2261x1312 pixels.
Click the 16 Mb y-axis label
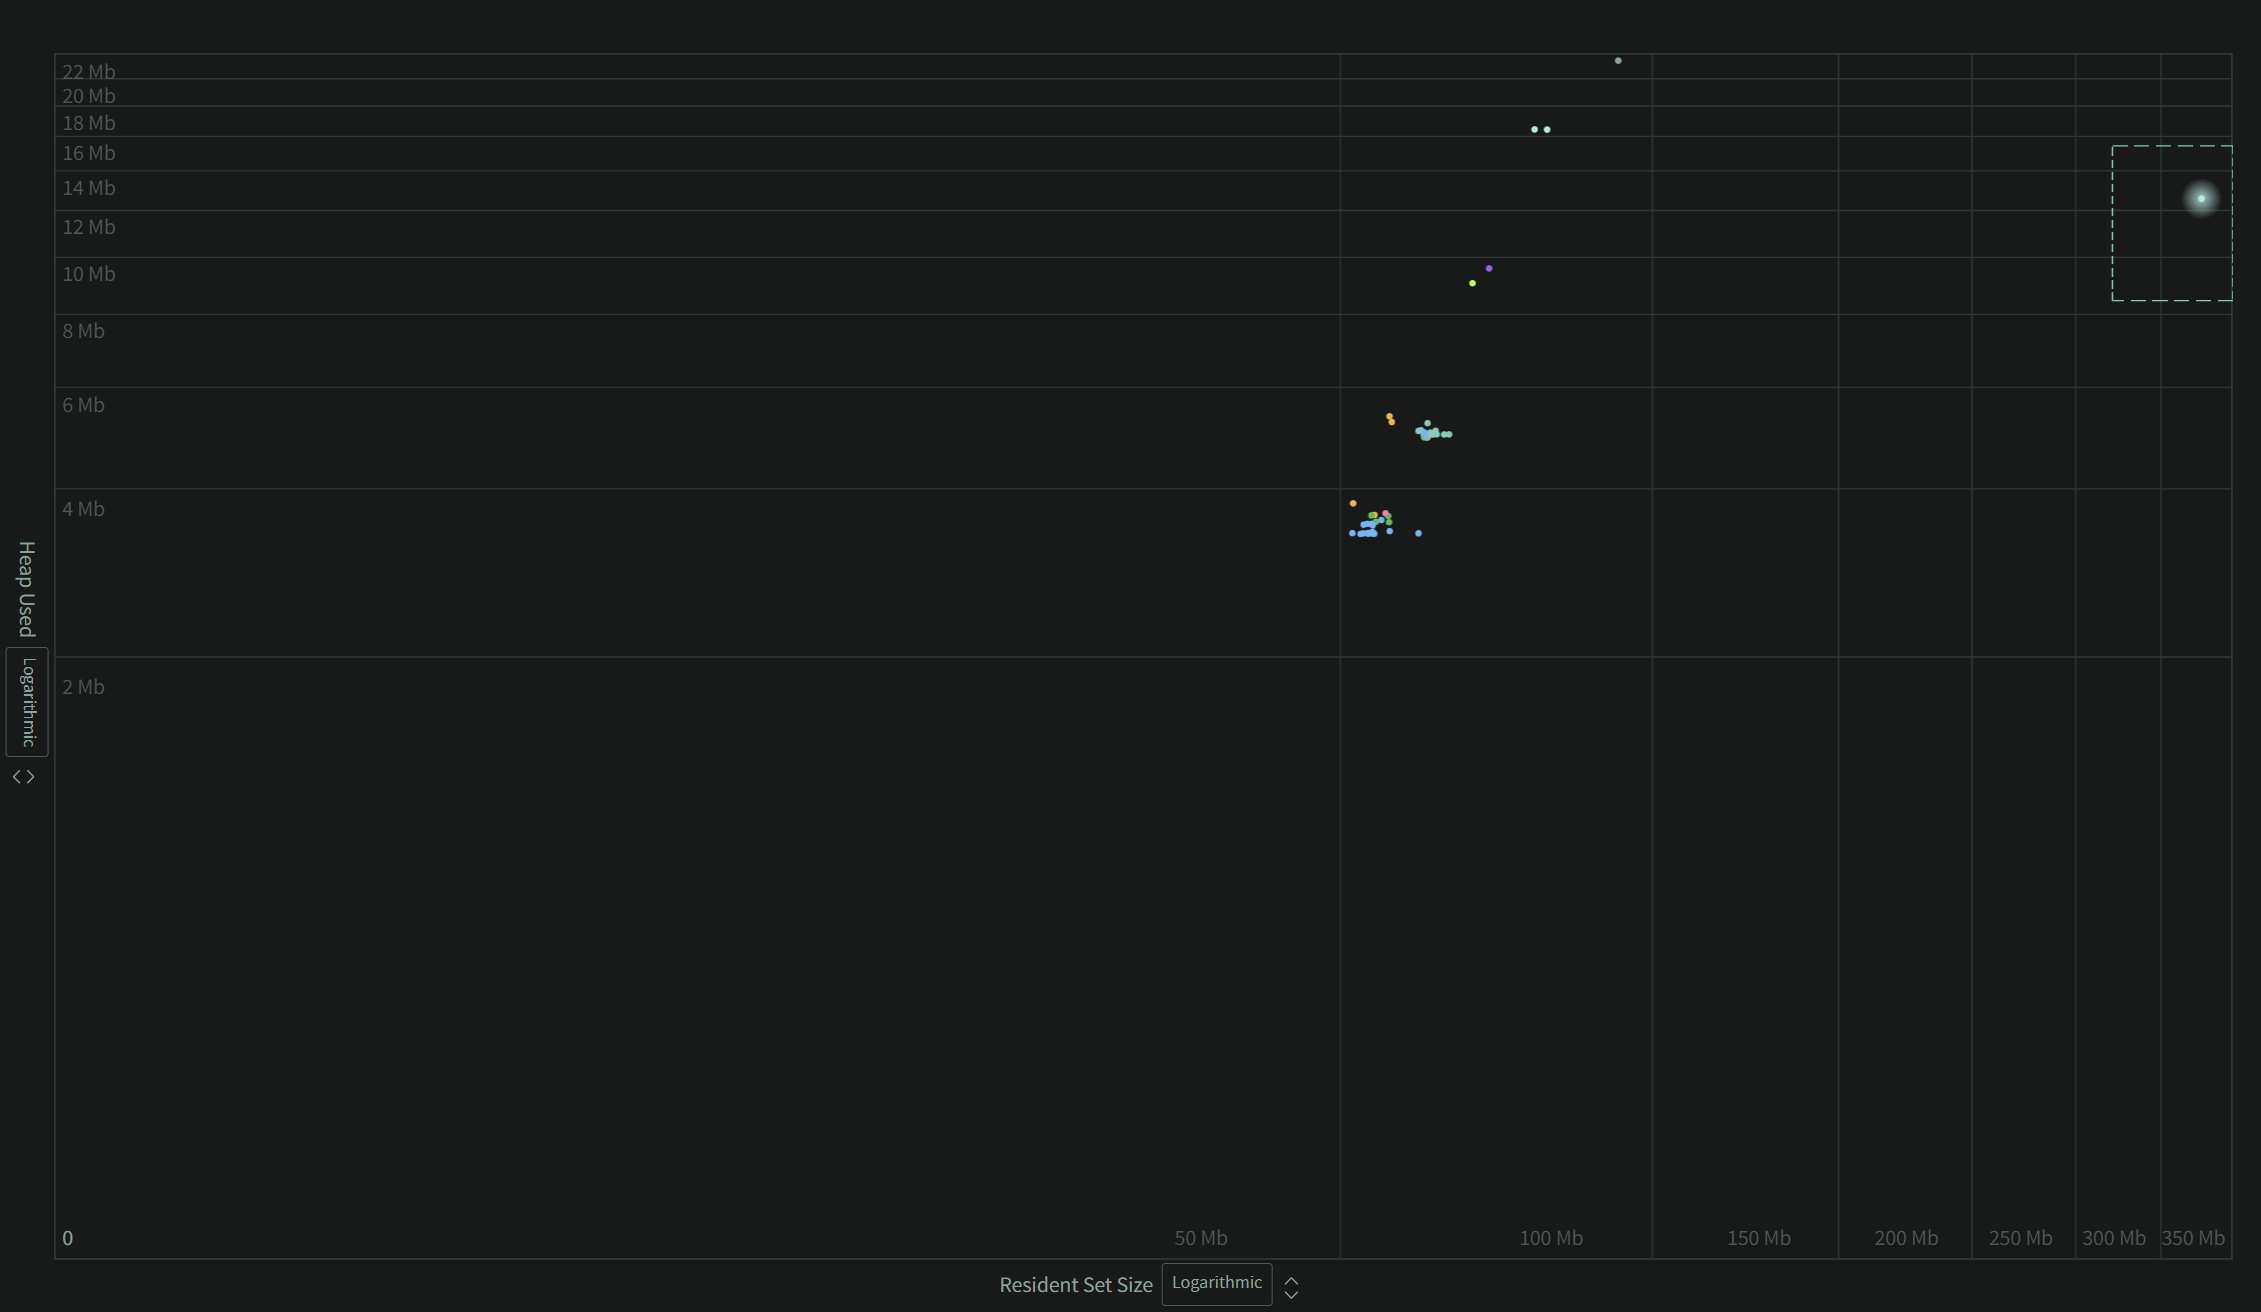pyautogui.click(x=89, y=153)
